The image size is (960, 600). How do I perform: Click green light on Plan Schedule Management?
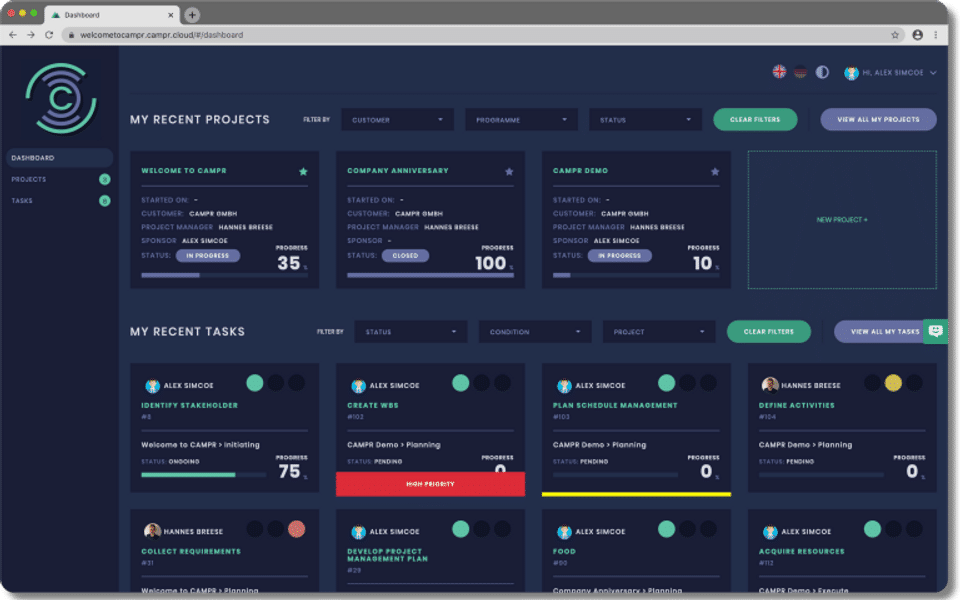click(x=666, y=383)
